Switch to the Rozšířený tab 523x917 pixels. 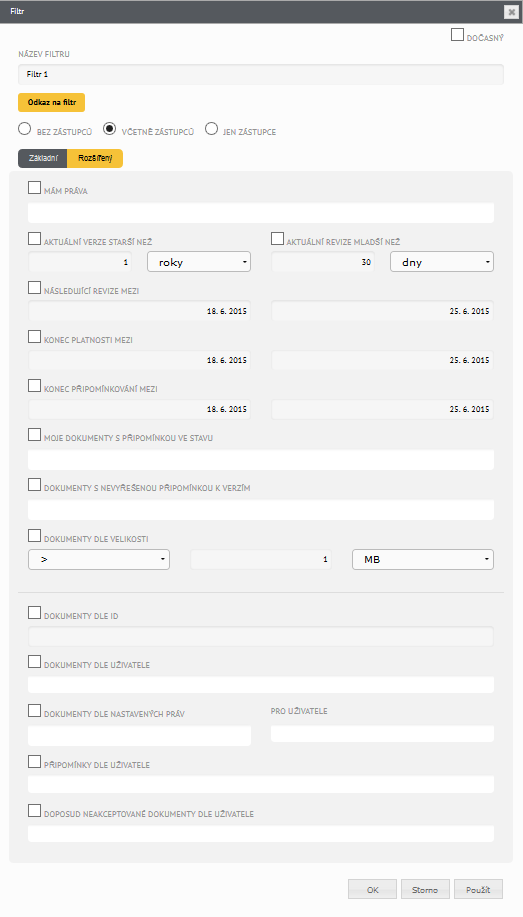(x=95, y=158)
